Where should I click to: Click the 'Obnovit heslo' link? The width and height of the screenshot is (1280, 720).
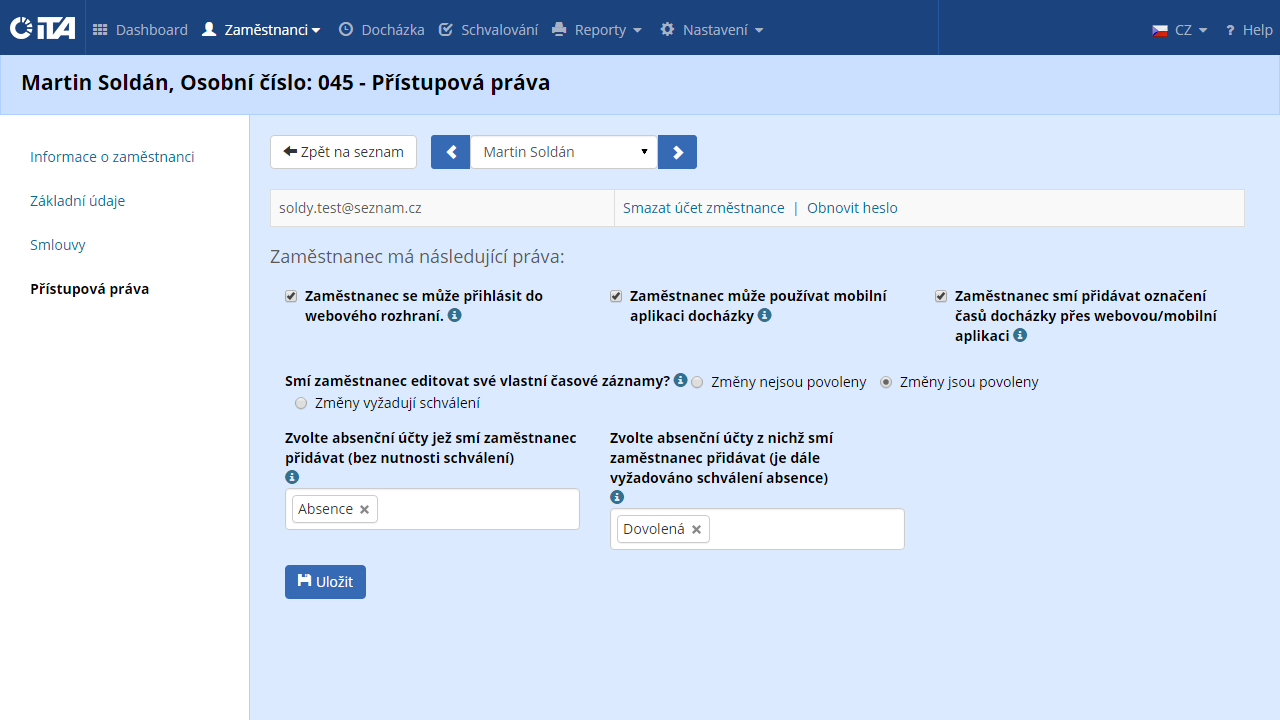click(x=852, y=208)
